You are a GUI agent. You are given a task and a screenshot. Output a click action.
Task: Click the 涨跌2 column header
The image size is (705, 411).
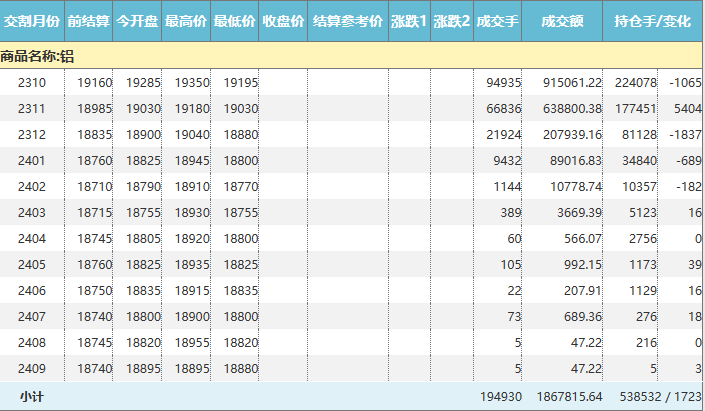pos(451,21)
